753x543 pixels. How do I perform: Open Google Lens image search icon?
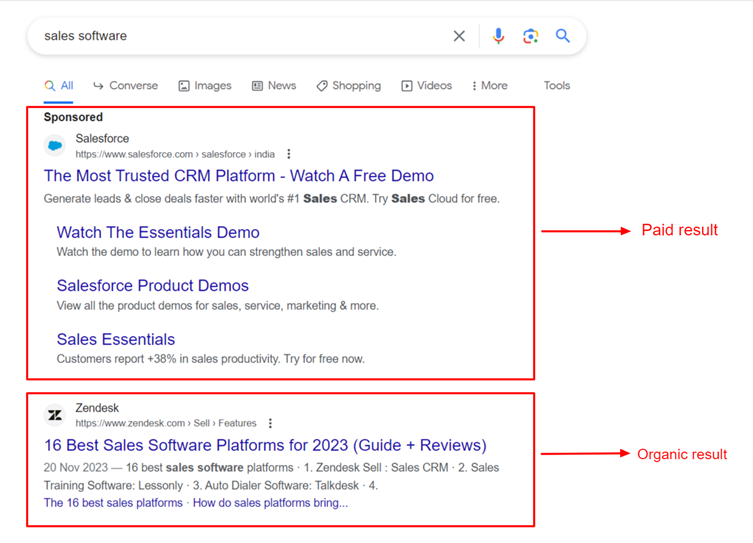point(531,36)
